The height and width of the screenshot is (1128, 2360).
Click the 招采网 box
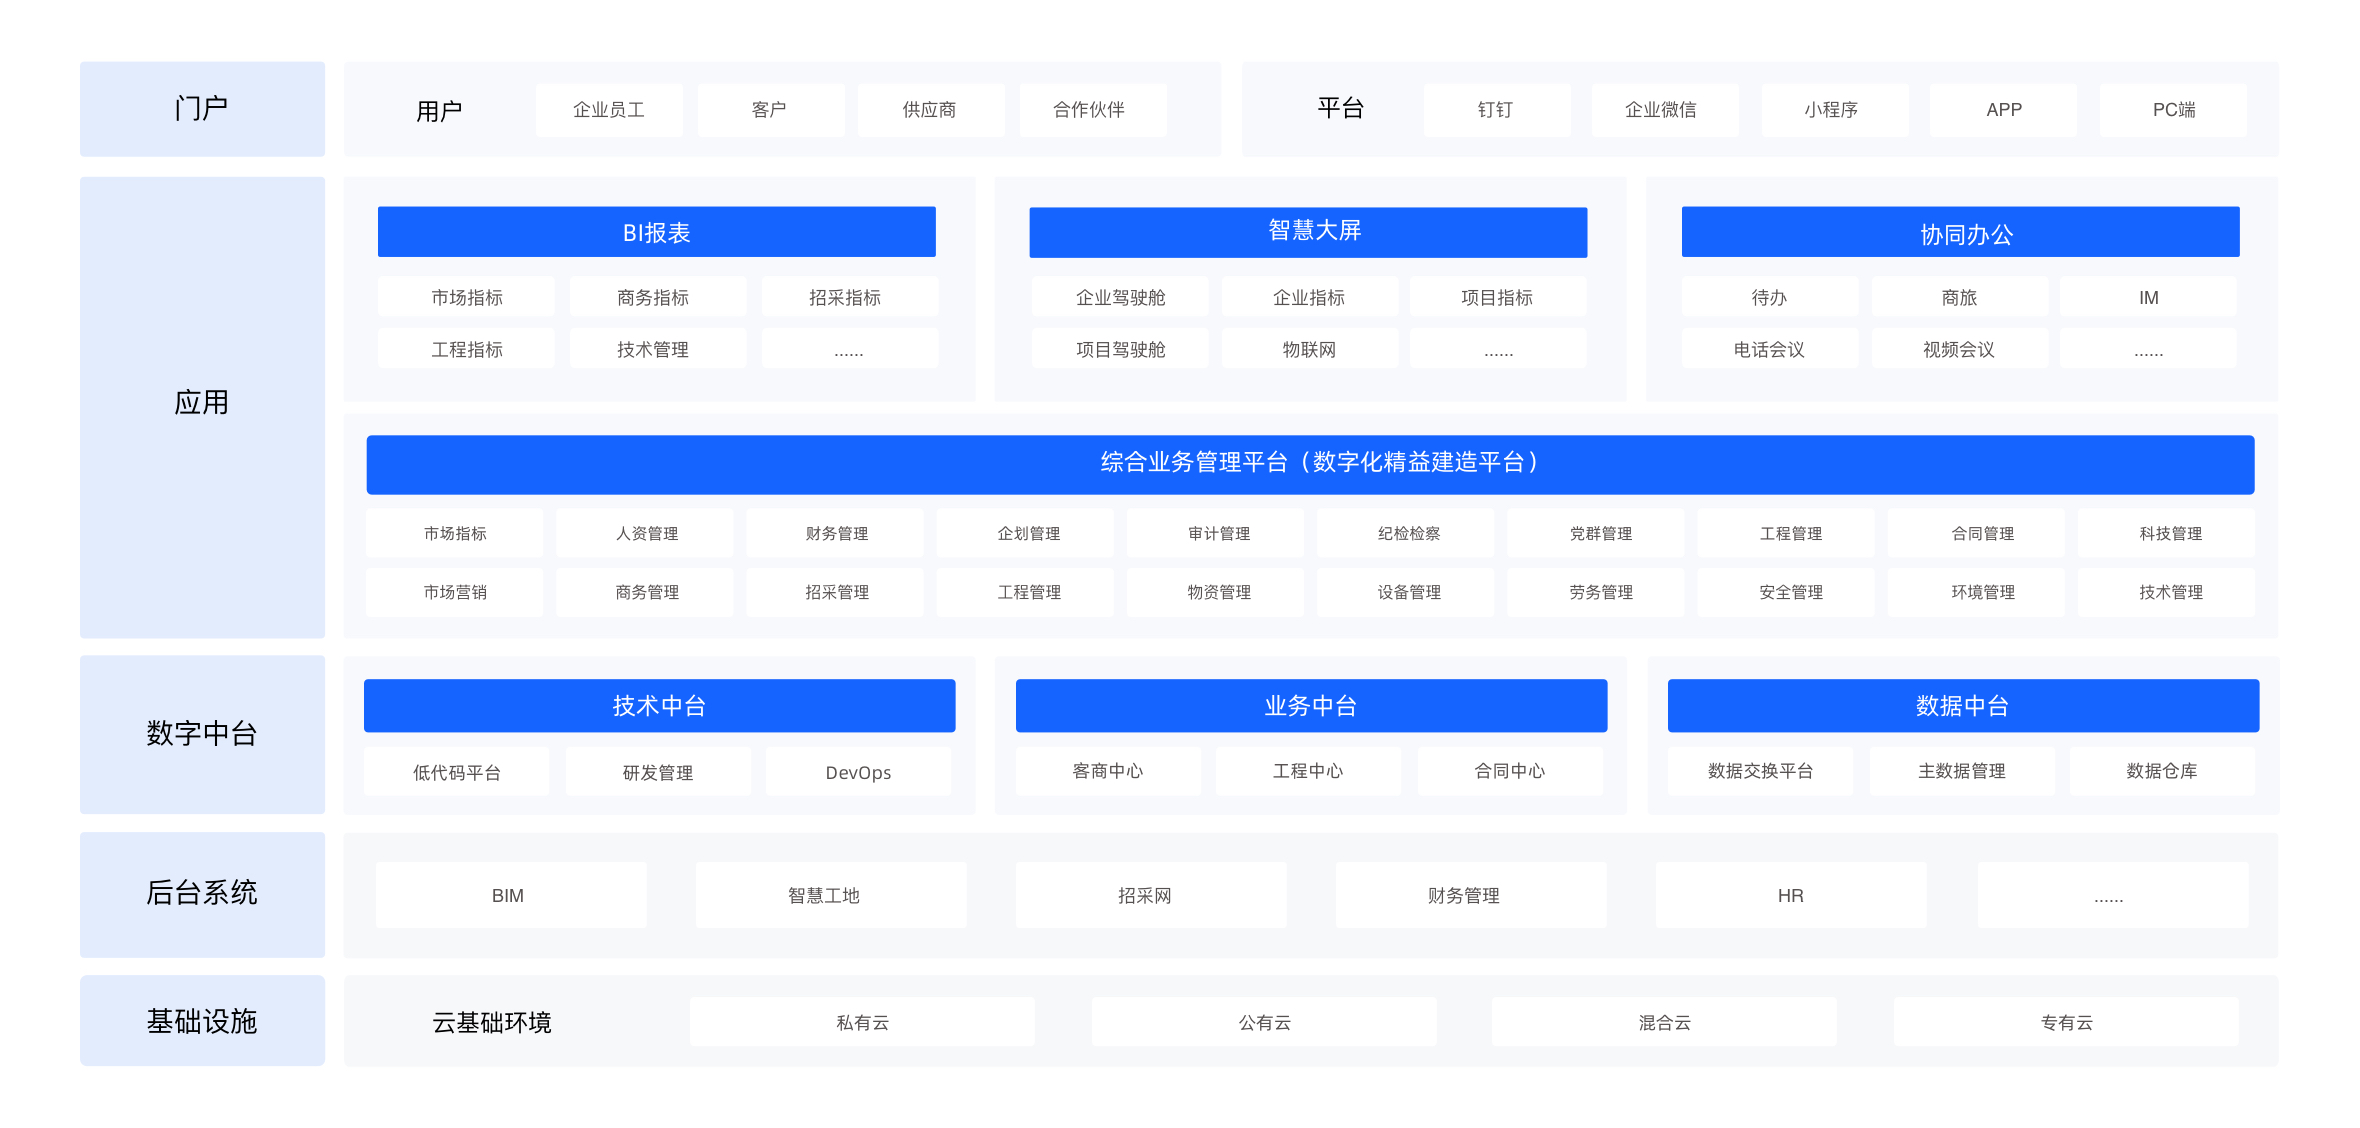[x=1151, y=895]
